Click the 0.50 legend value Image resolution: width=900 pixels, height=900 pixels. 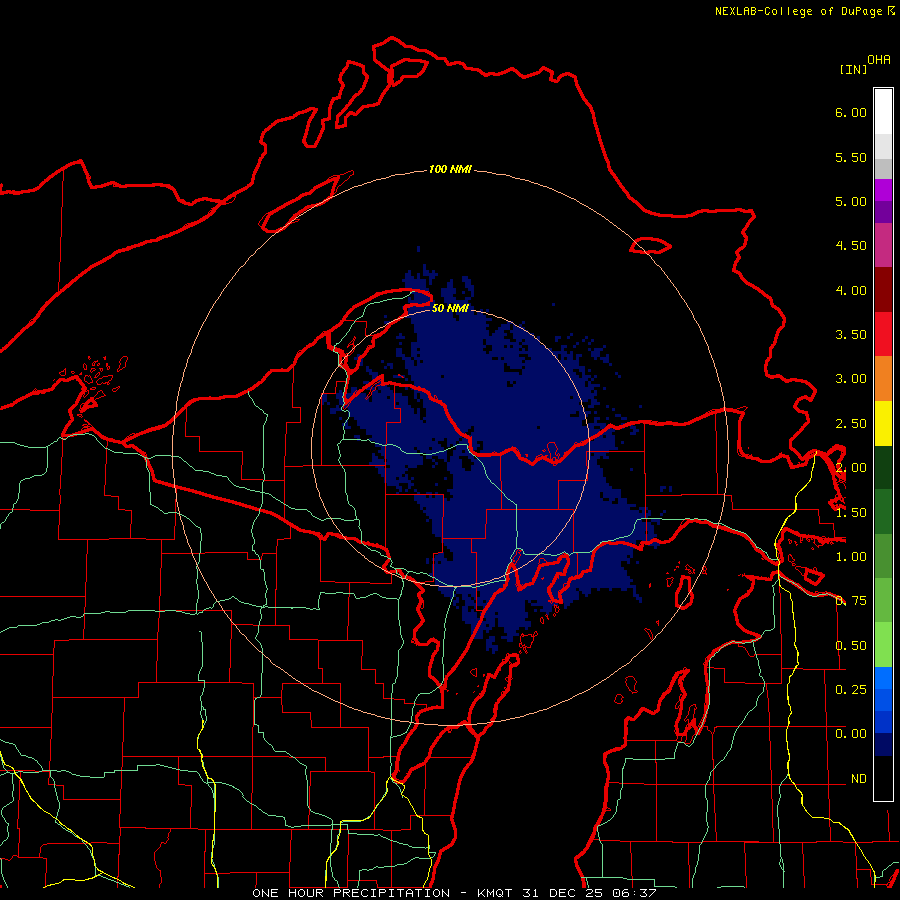851,646
